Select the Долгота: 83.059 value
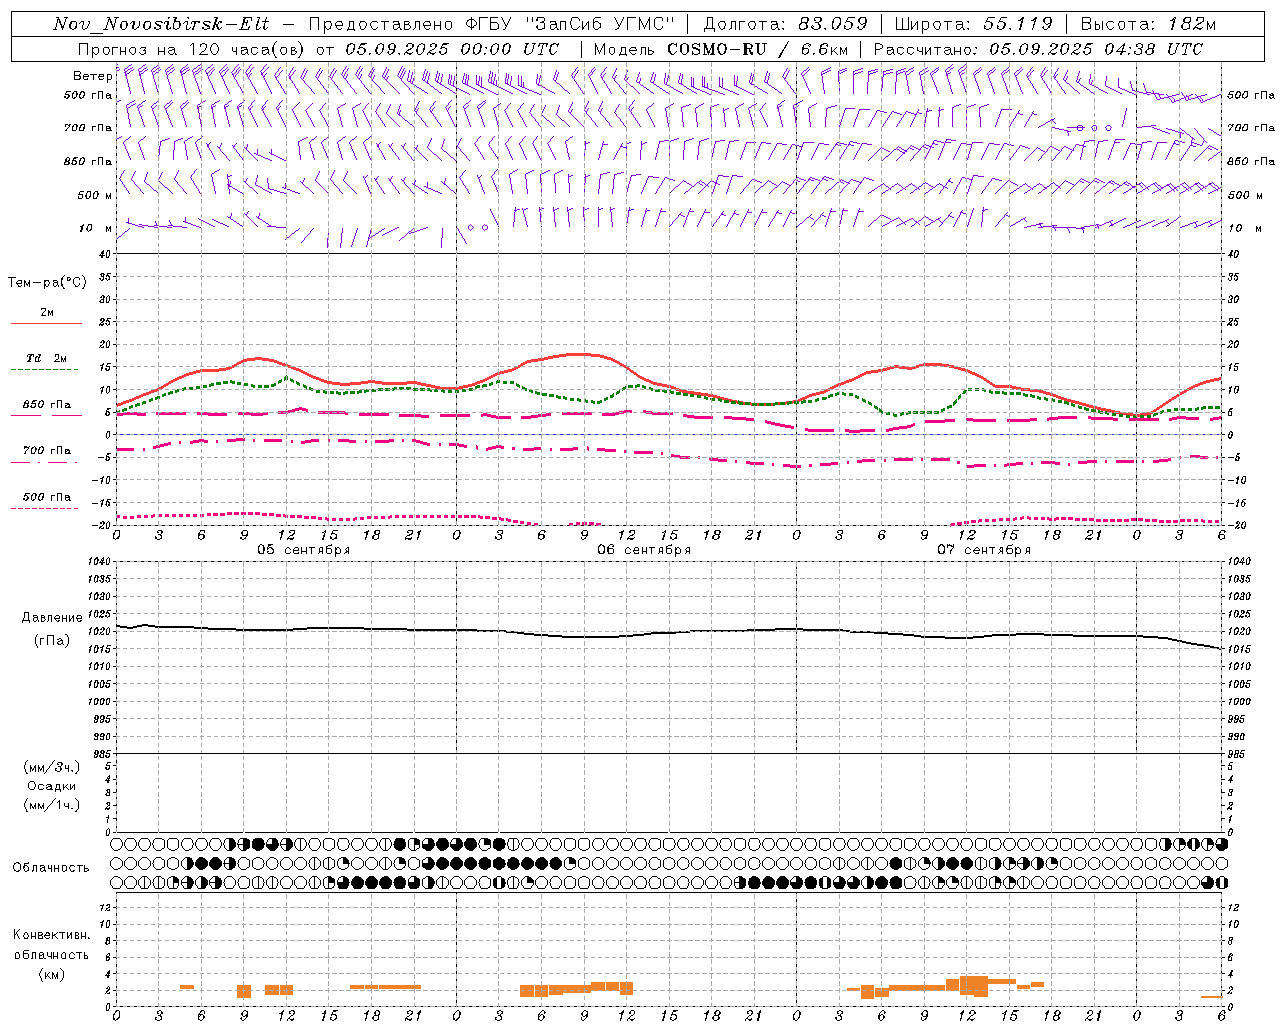 (x=785, y=24)
